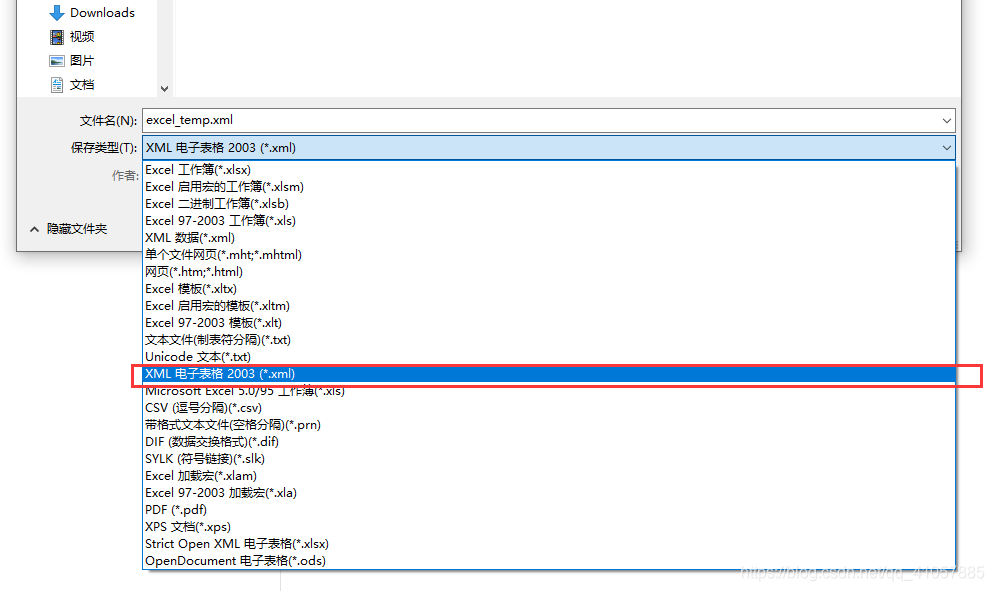Click the blue Downloads arrow icon
The image size is (994, 591).
pos(57,13)
